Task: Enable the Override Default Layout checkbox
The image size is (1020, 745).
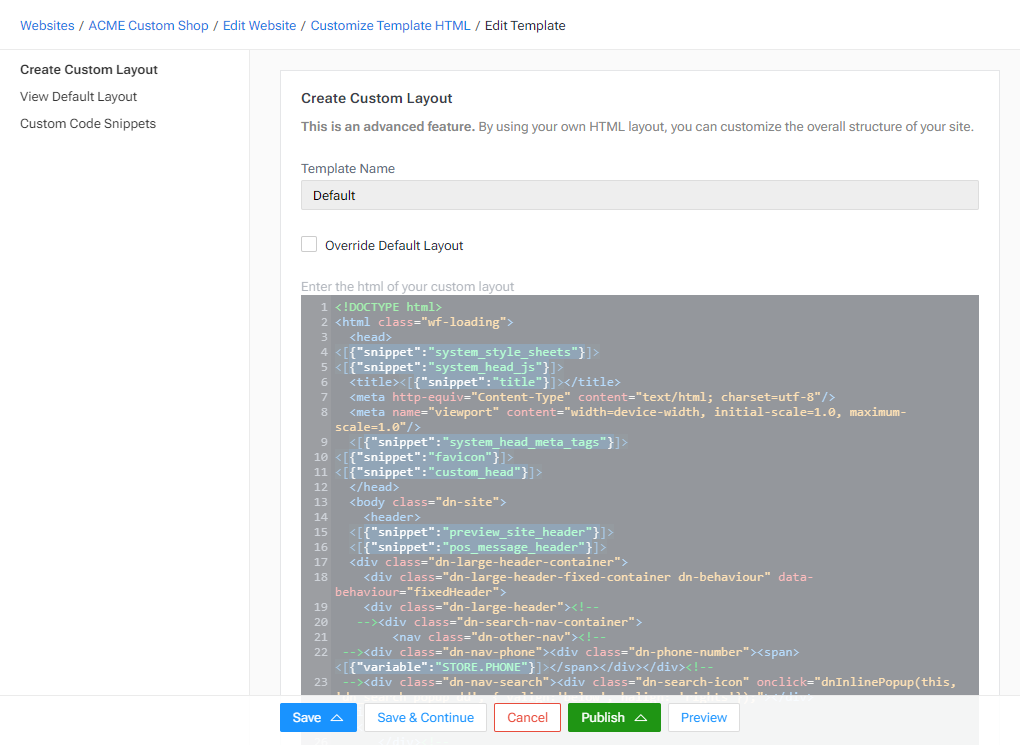Action: pos(310,245)
